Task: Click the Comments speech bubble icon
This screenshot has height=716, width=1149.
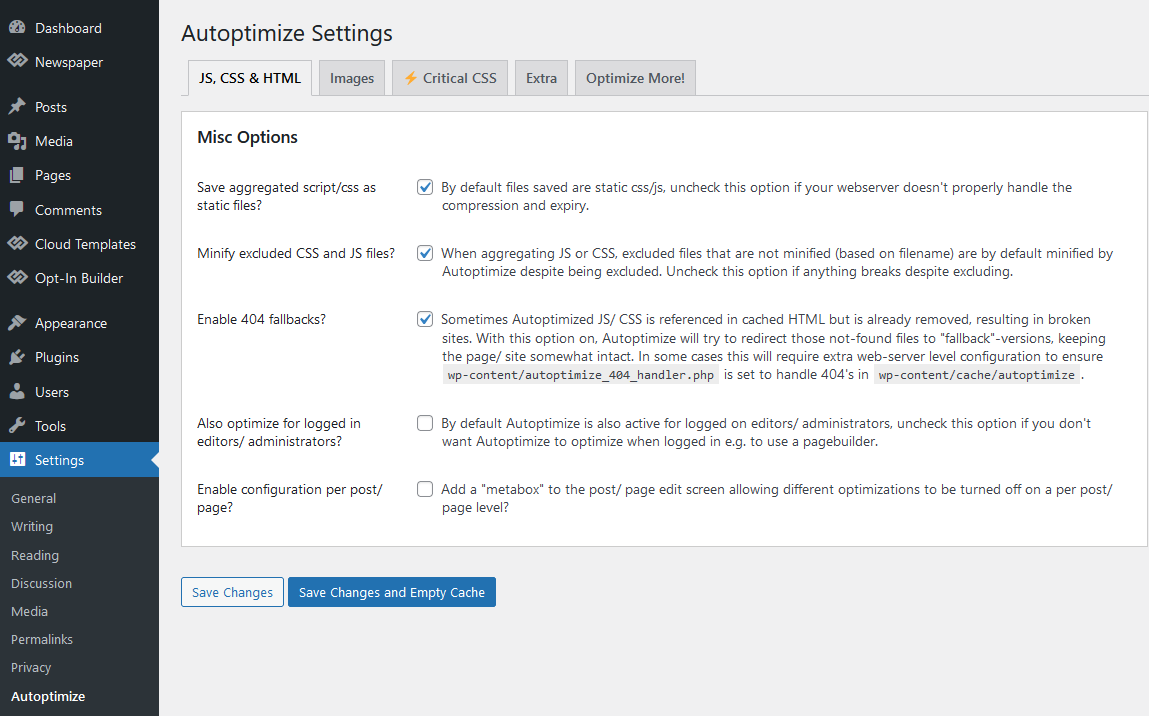Action: tap(17, 210)
